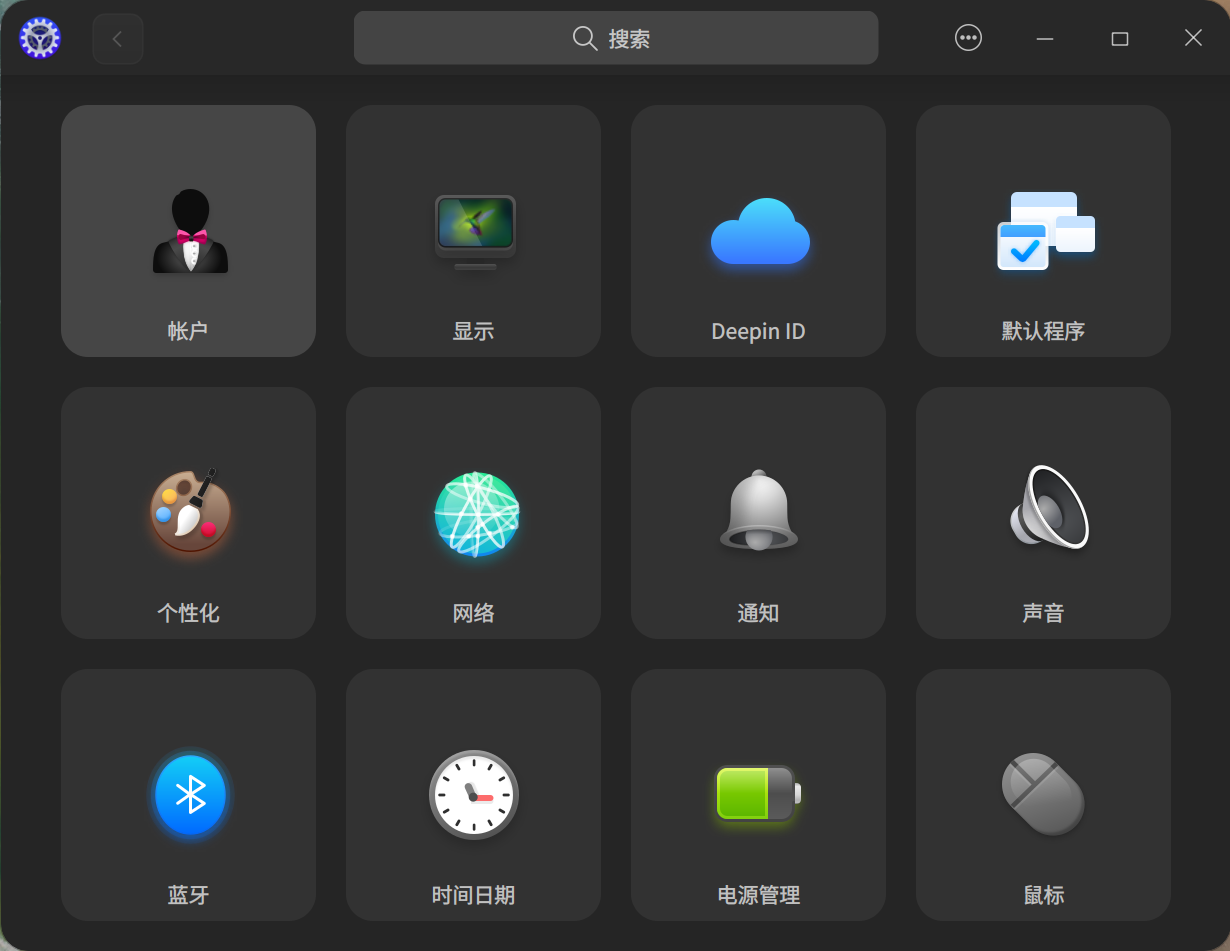Open the 时间日期 (Time and Date) clock icon
The width and height of the screenshot is (1230, 951).
pos(473,794)
